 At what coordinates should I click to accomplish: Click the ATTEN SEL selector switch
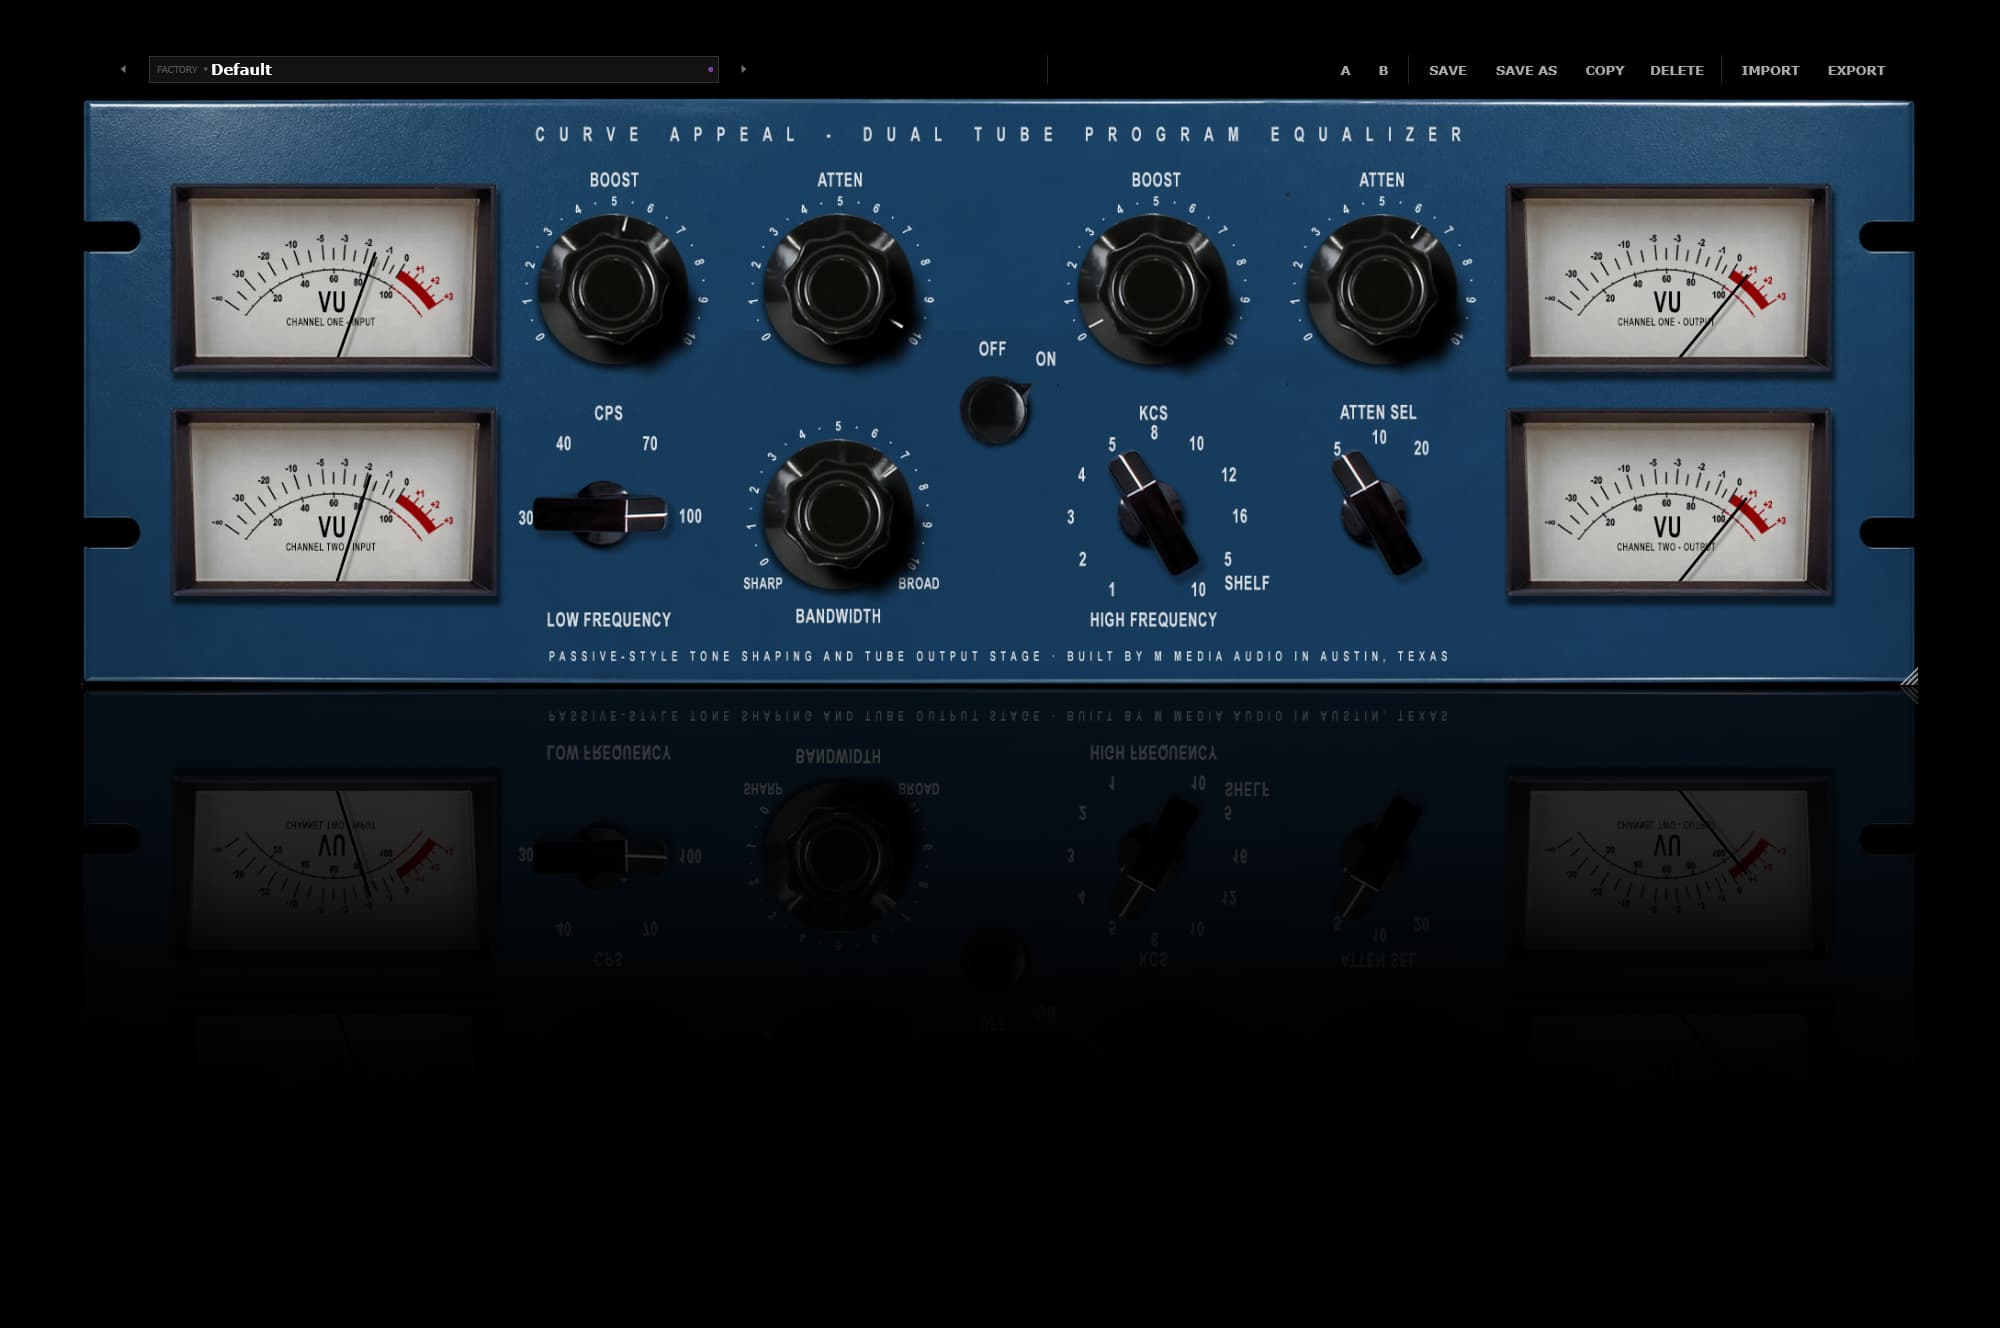pos(1378,512)
